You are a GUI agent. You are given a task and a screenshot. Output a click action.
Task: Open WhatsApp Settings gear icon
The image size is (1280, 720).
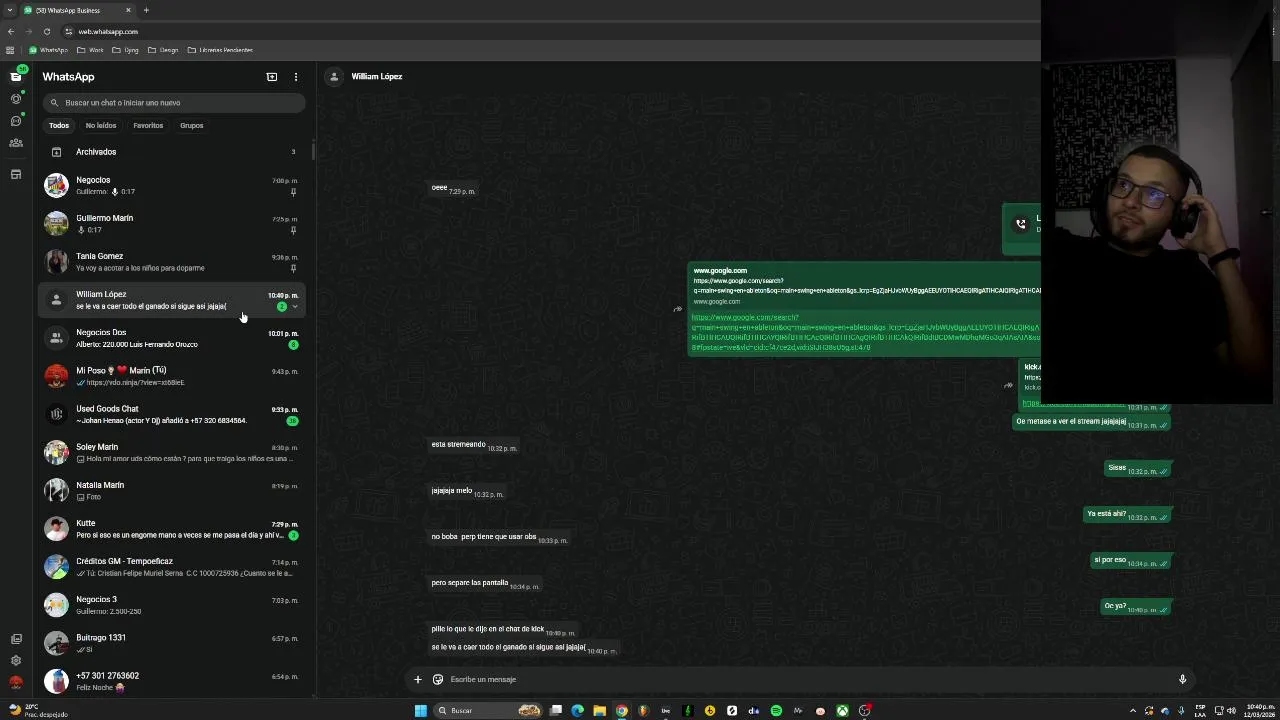16,661
